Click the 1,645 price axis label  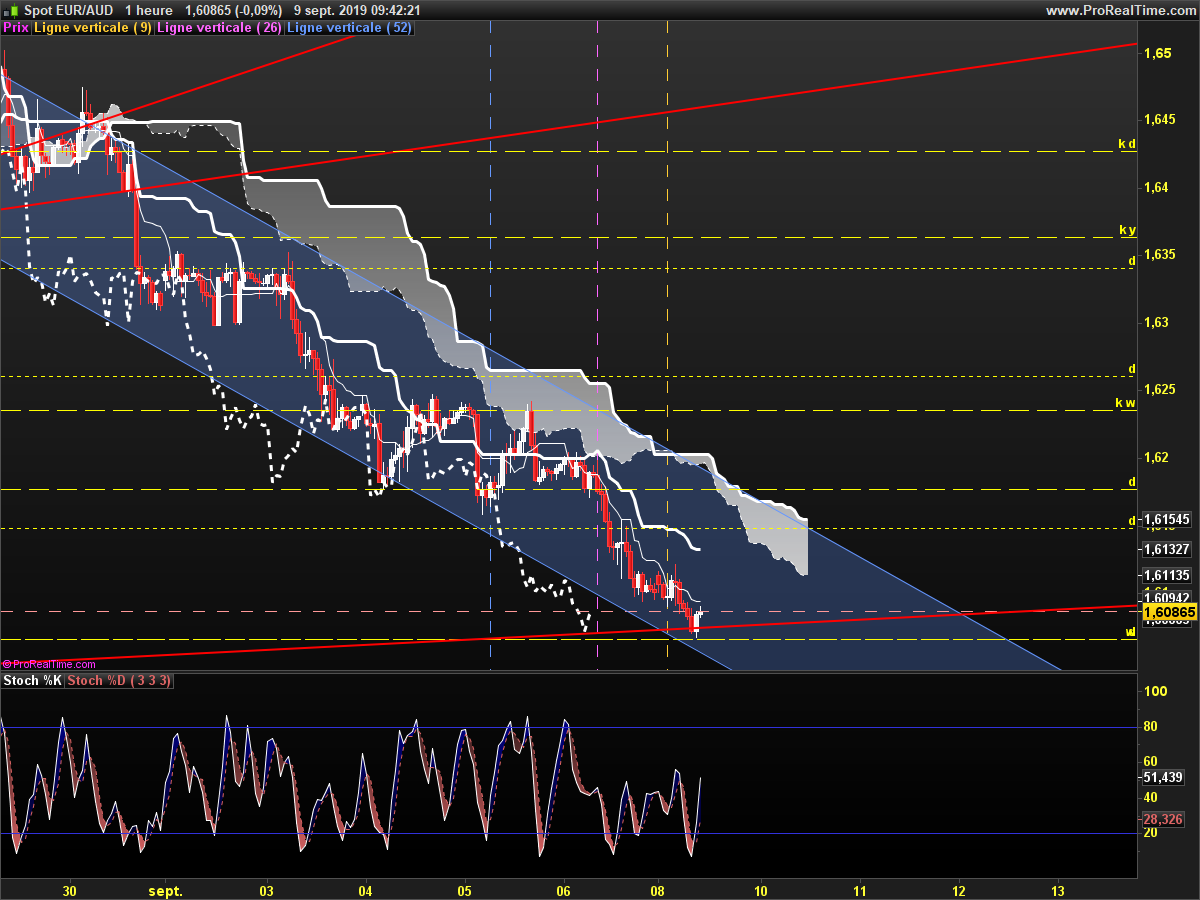1160,119
